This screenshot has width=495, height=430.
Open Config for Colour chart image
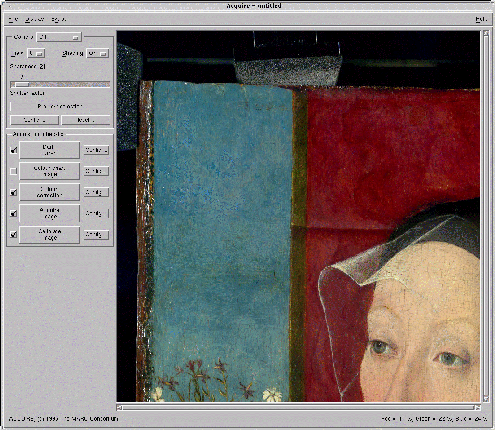coord(96,171)
